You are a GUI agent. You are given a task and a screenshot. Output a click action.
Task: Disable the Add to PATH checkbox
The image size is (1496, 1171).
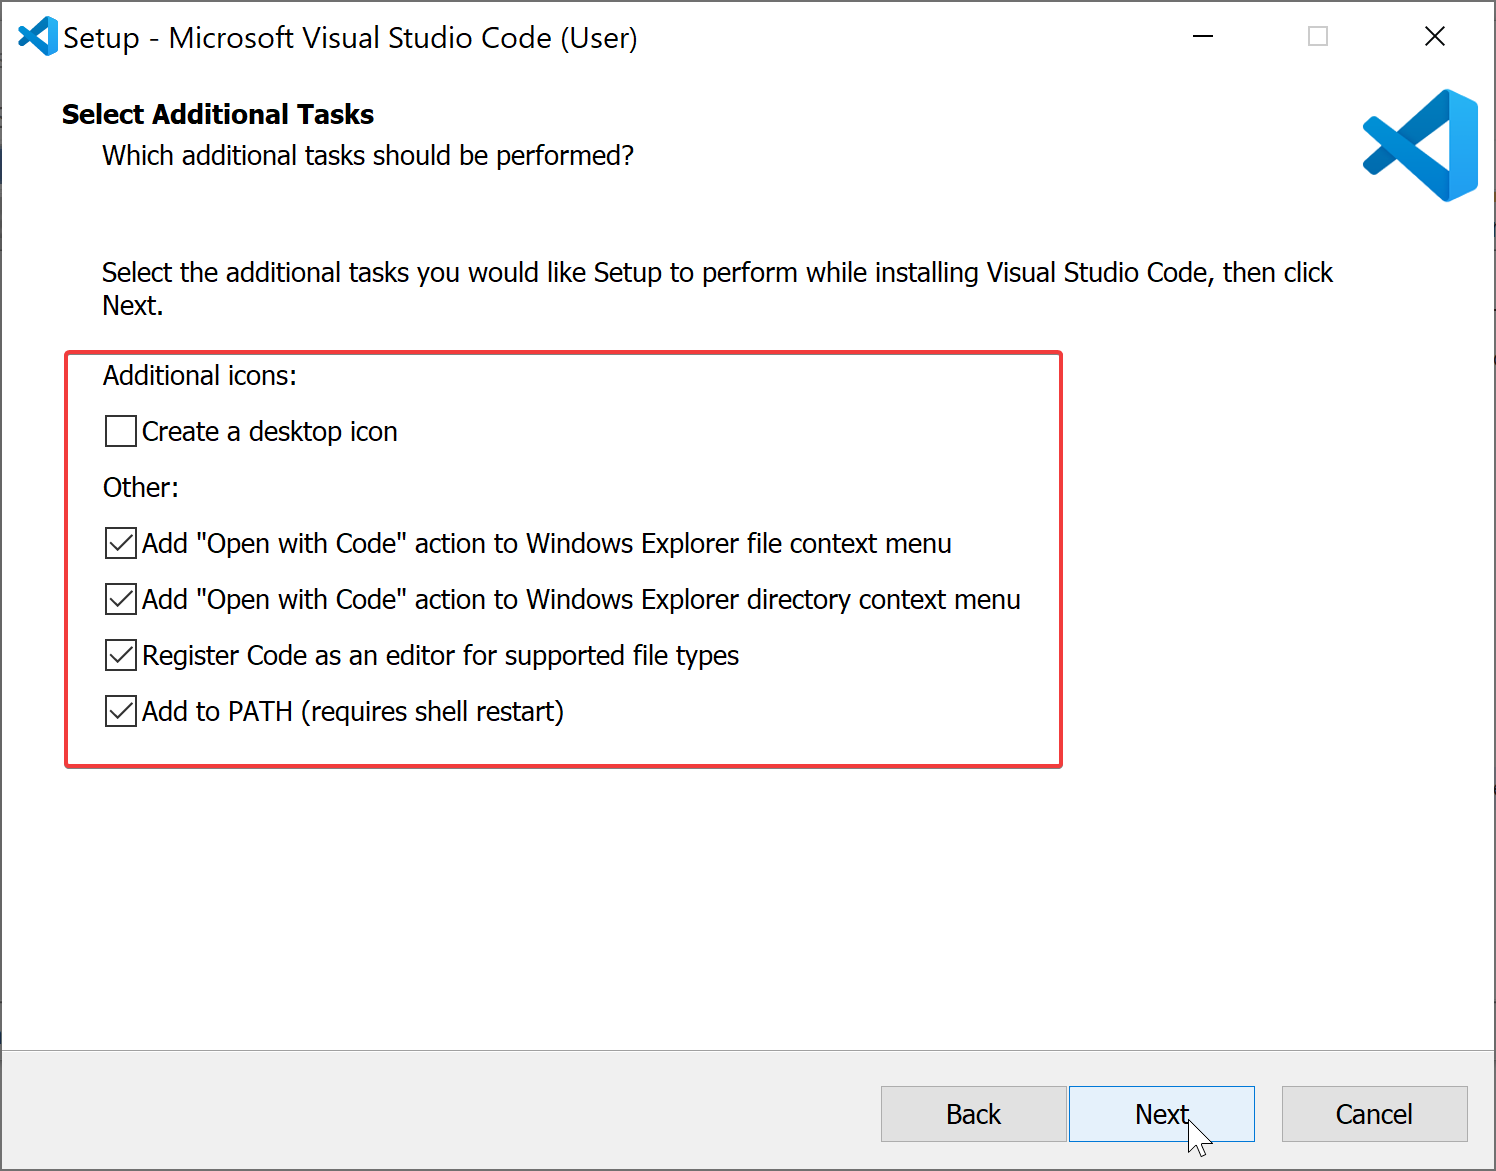point(121,711)
